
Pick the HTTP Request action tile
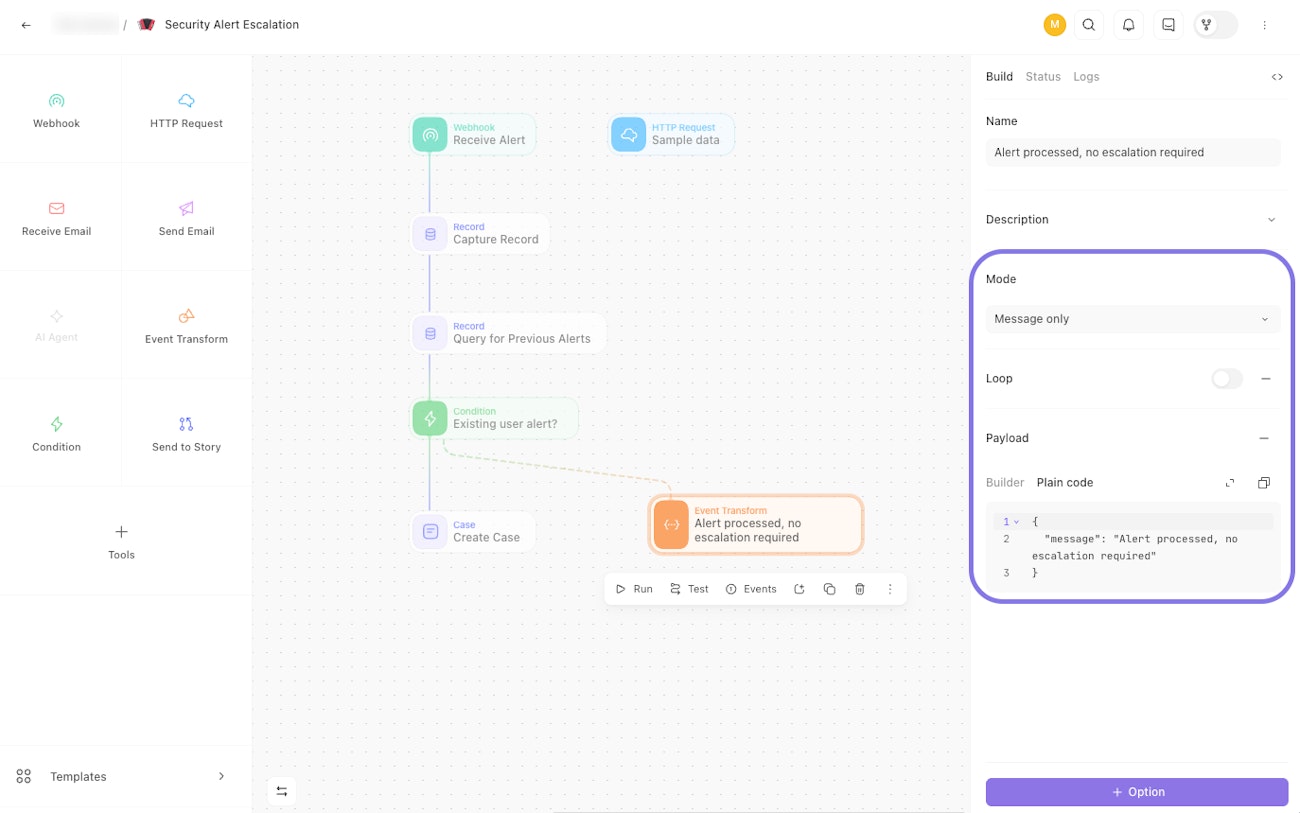pos(186,110)
